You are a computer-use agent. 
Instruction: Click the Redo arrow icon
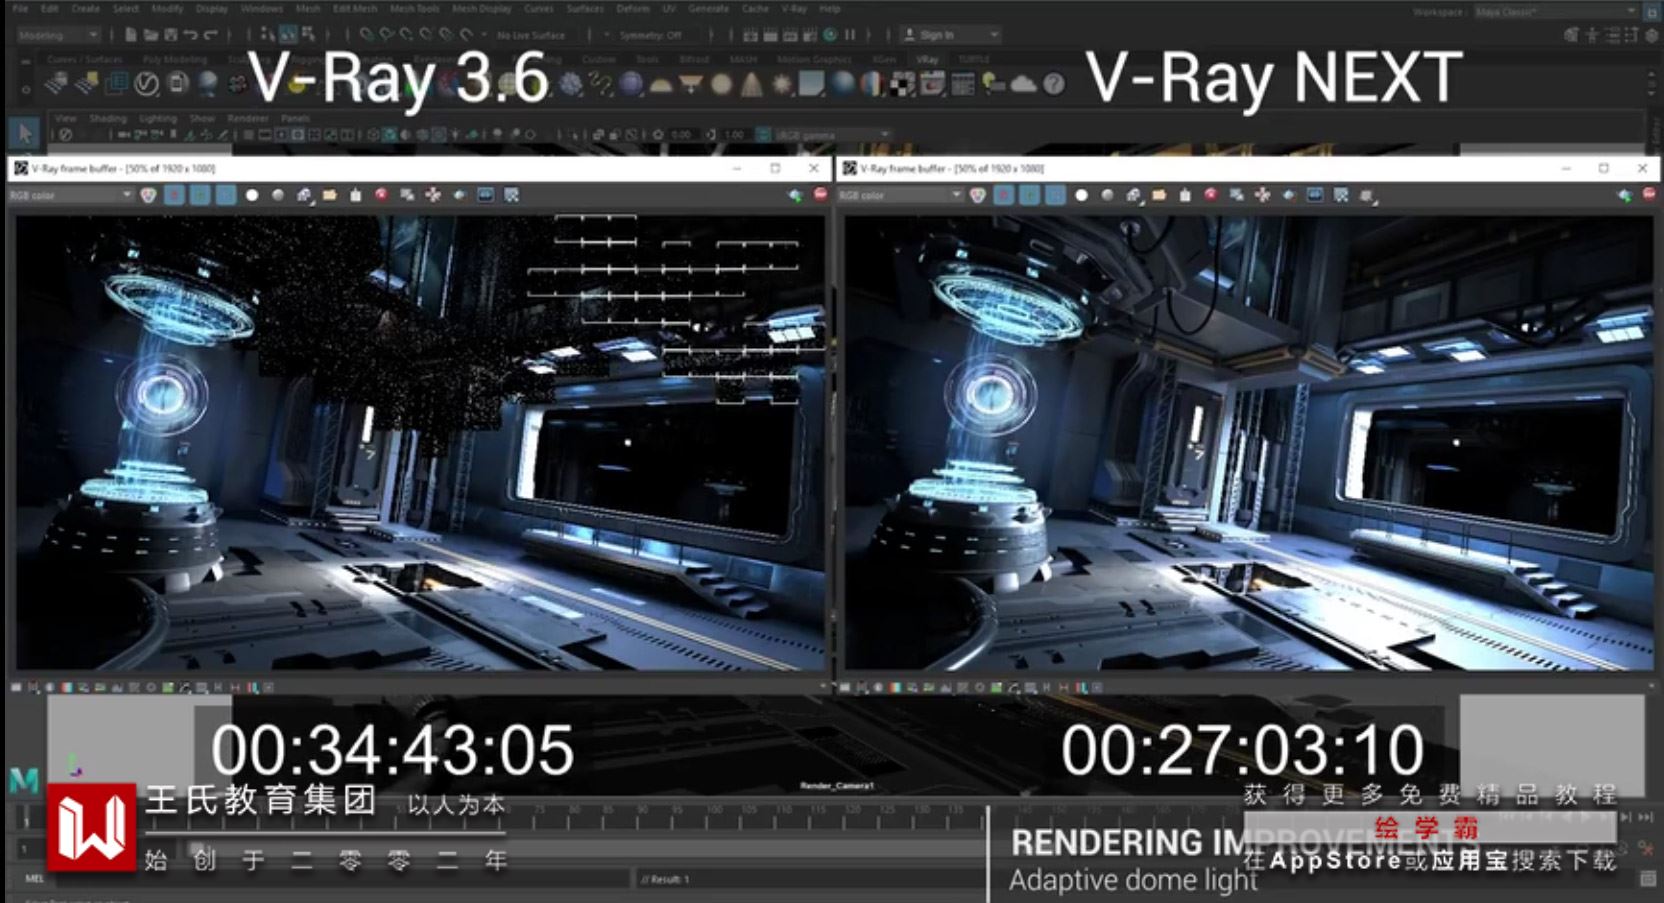click(210, 35)
